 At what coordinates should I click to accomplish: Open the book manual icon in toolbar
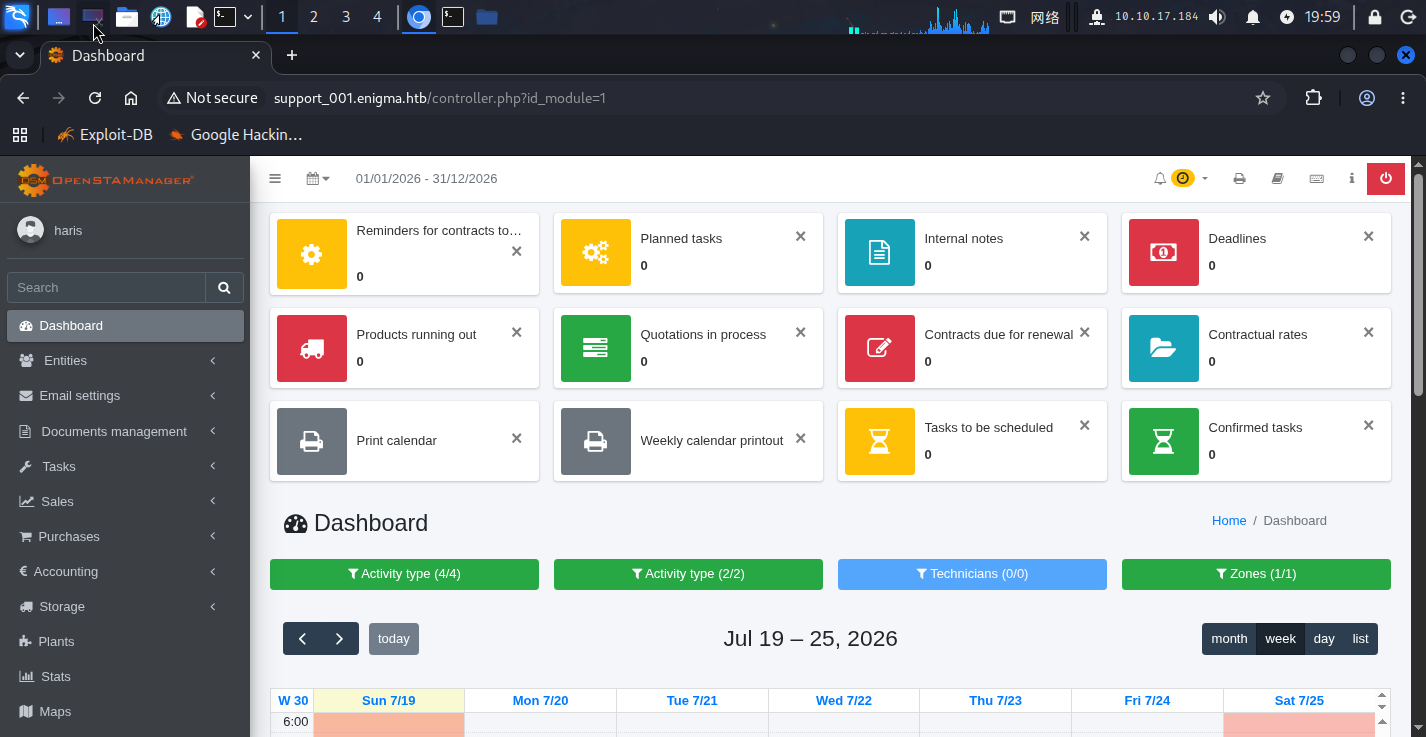tap(1277, 179)
